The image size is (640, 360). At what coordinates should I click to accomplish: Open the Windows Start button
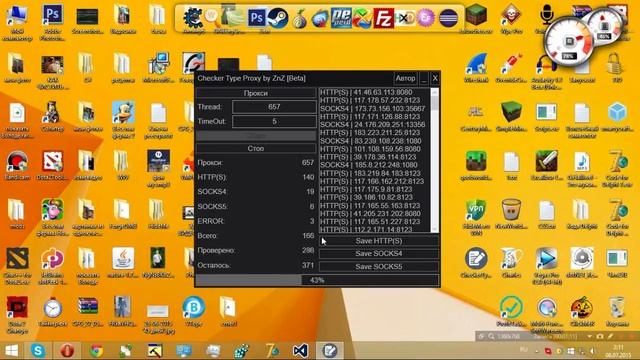(x=12, y=351)
